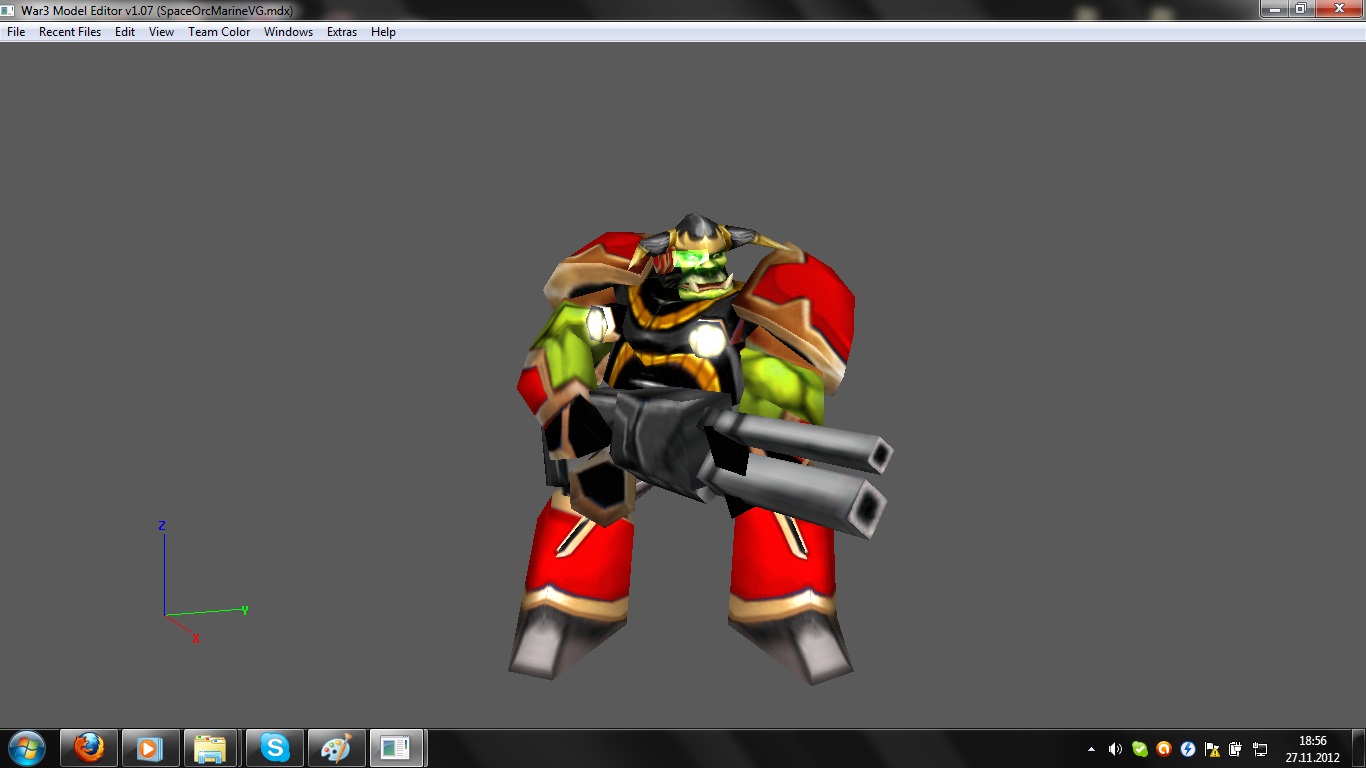Select War3 Model Editor taskbar button
Viewport: 1366px width, 768px height.
point(397,748)
